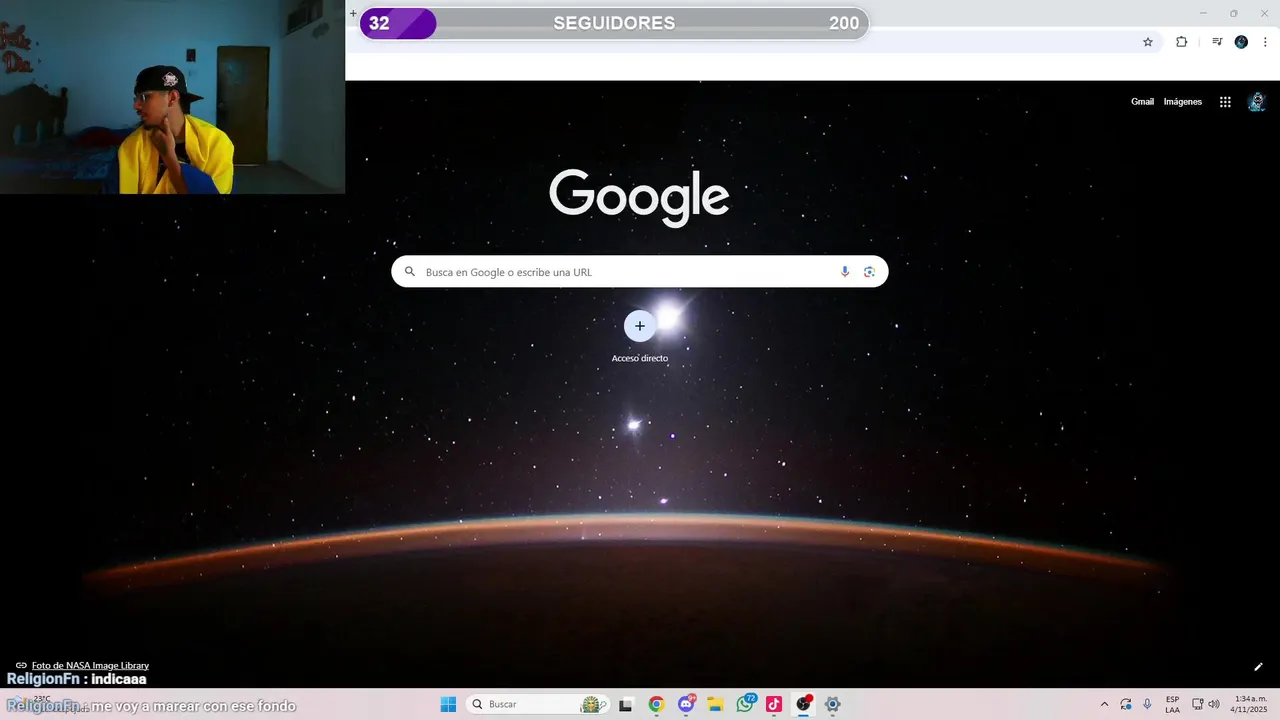Open Discord from the taskbar
Image resolution: width=1280 pixels, height=720 pixels.
point(686,704)
